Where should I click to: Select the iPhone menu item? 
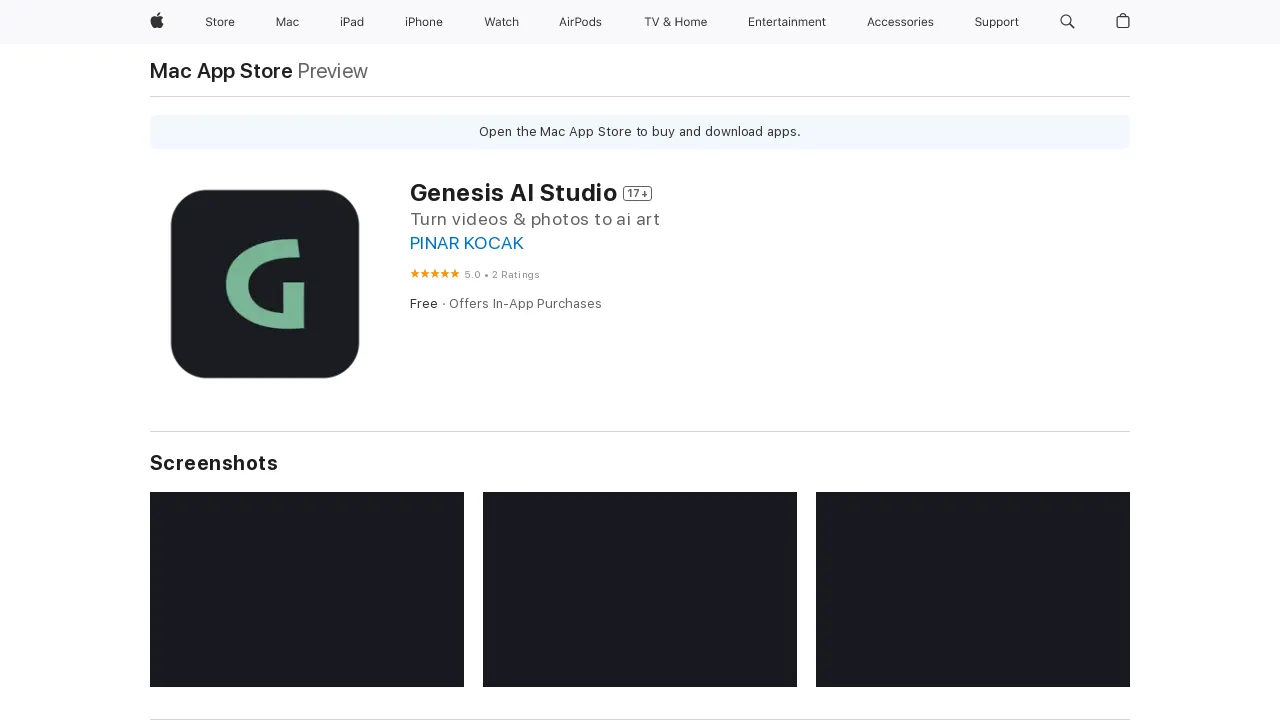coord(423,22)
